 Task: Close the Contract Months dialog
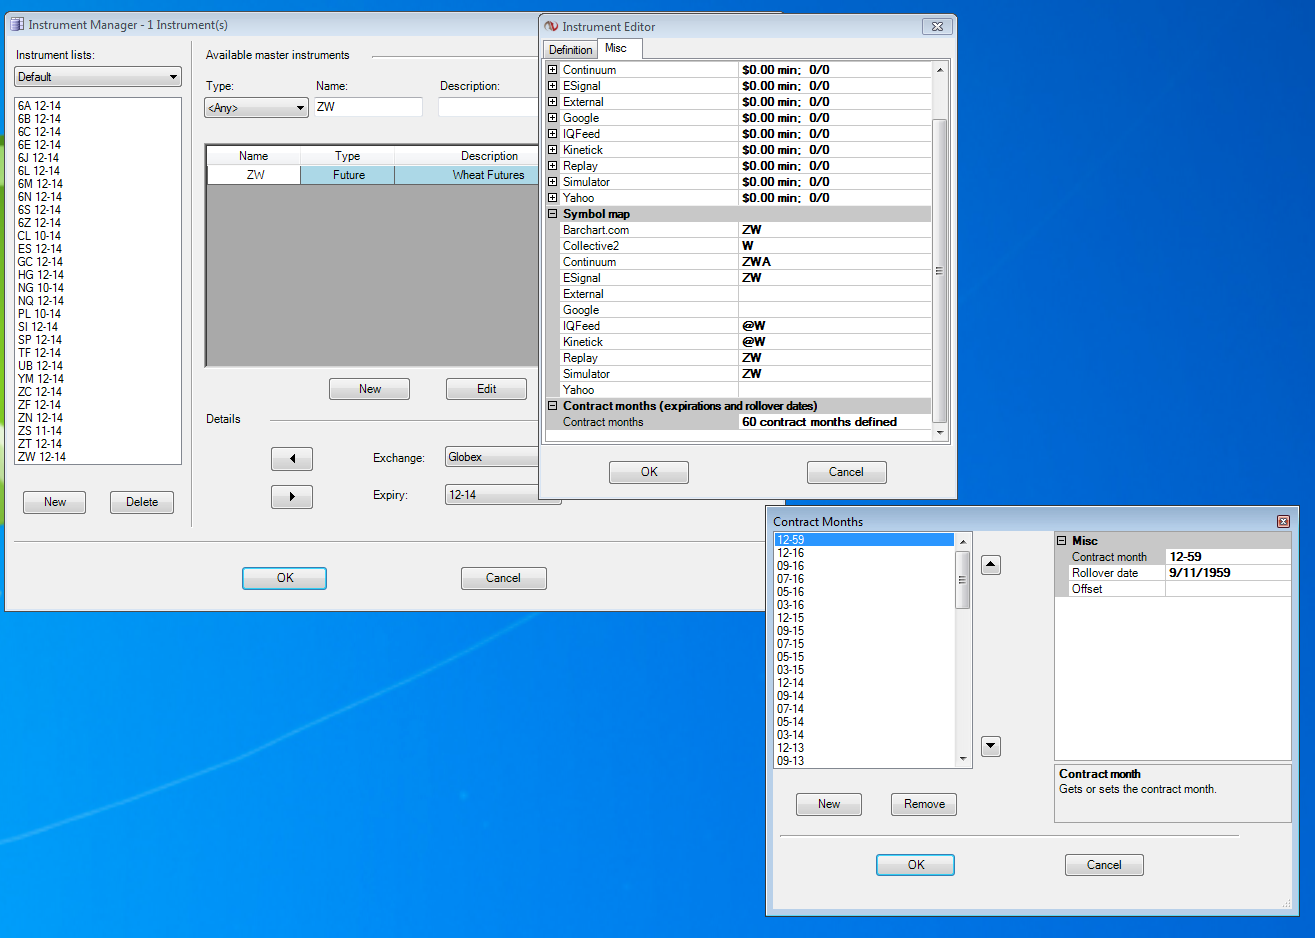tap(1283, 522)
